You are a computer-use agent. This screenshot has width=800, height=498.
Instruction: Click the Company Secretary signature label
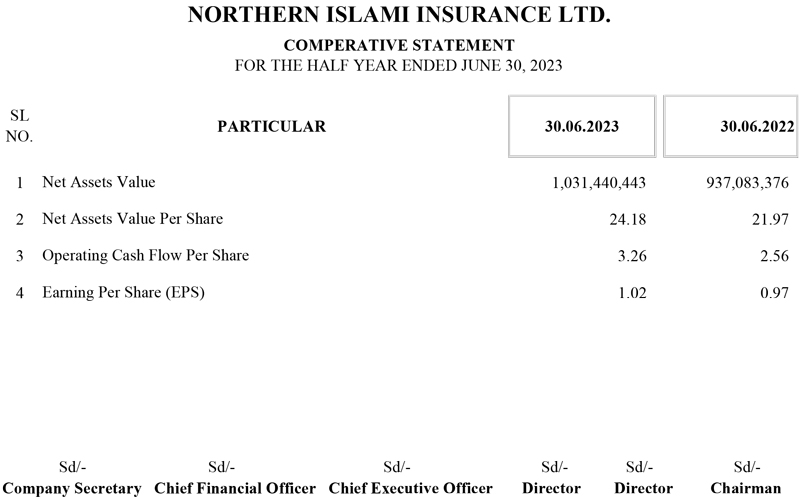tap(72, 489)
